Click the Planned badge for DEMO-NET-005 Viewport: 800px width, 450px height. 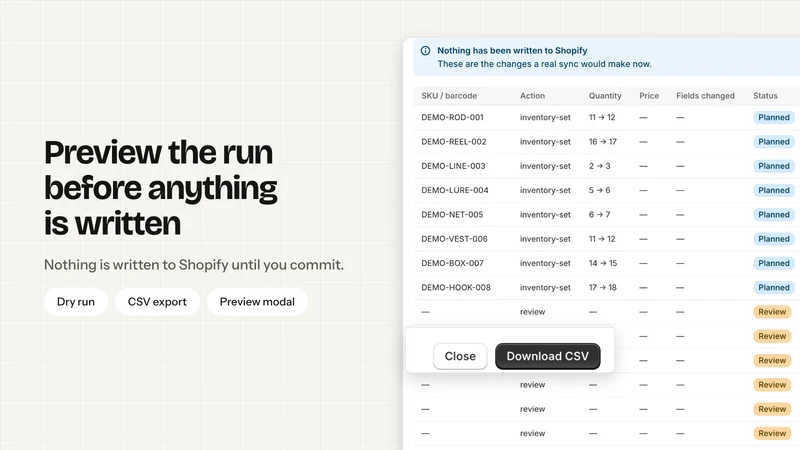[773, 215]
